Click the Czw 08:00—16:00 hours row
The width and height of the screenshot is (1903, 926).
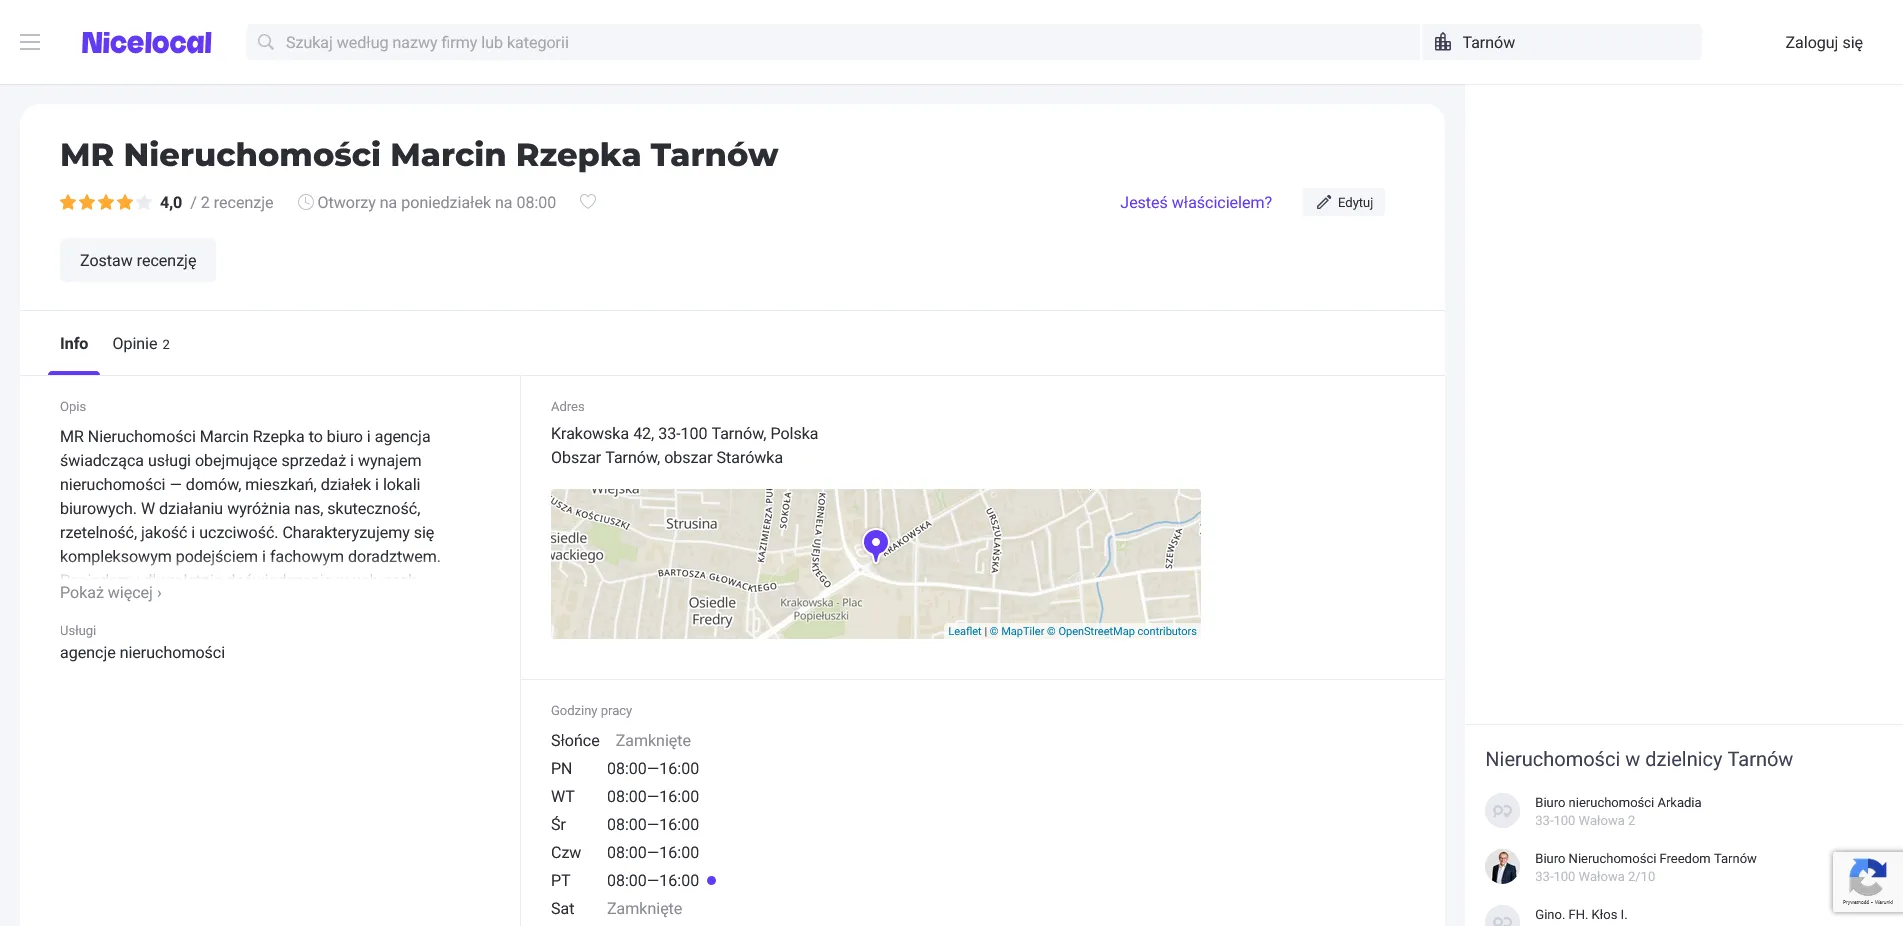click(x=625, y=852)
